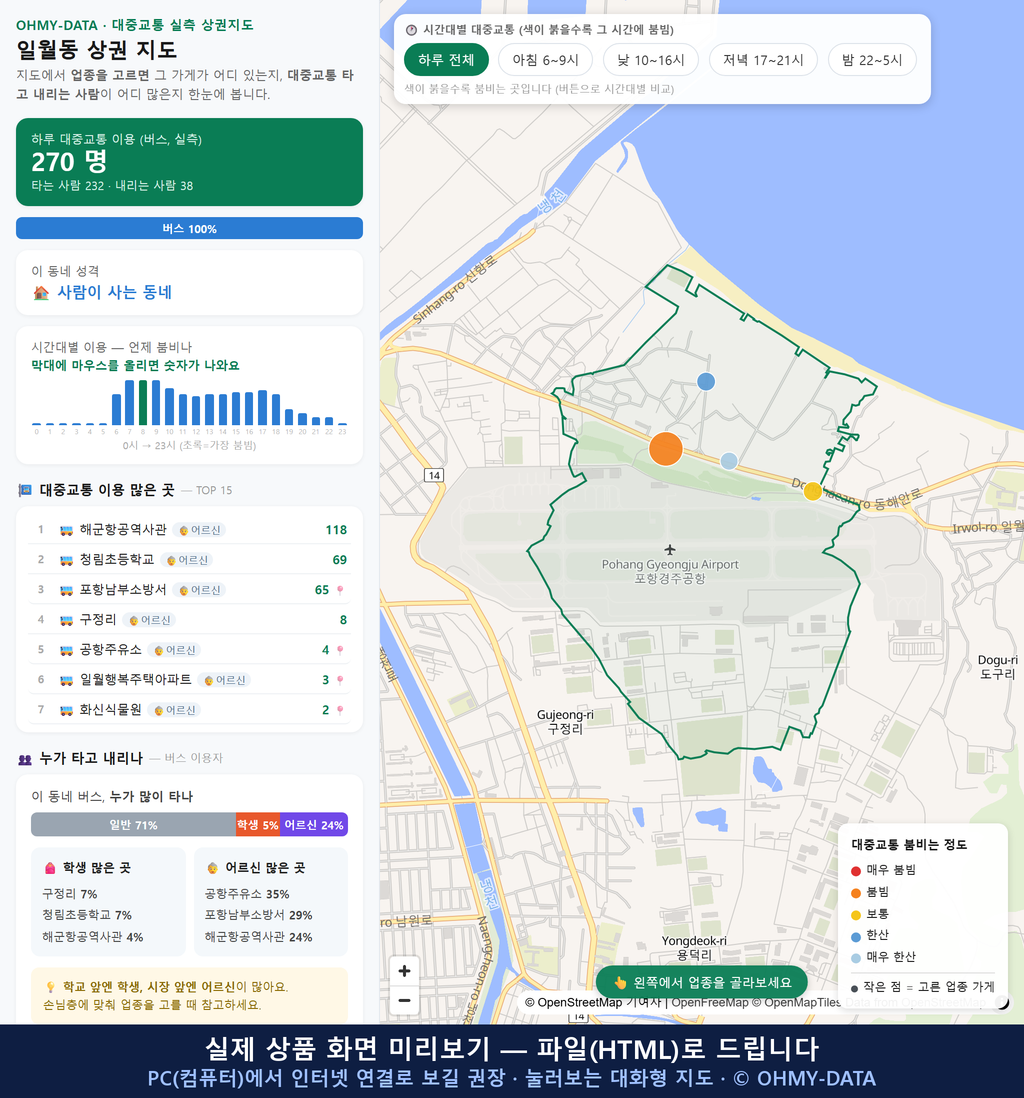
Task: Click the Pohang Gyeongju Airport map label
Action: 670,571
